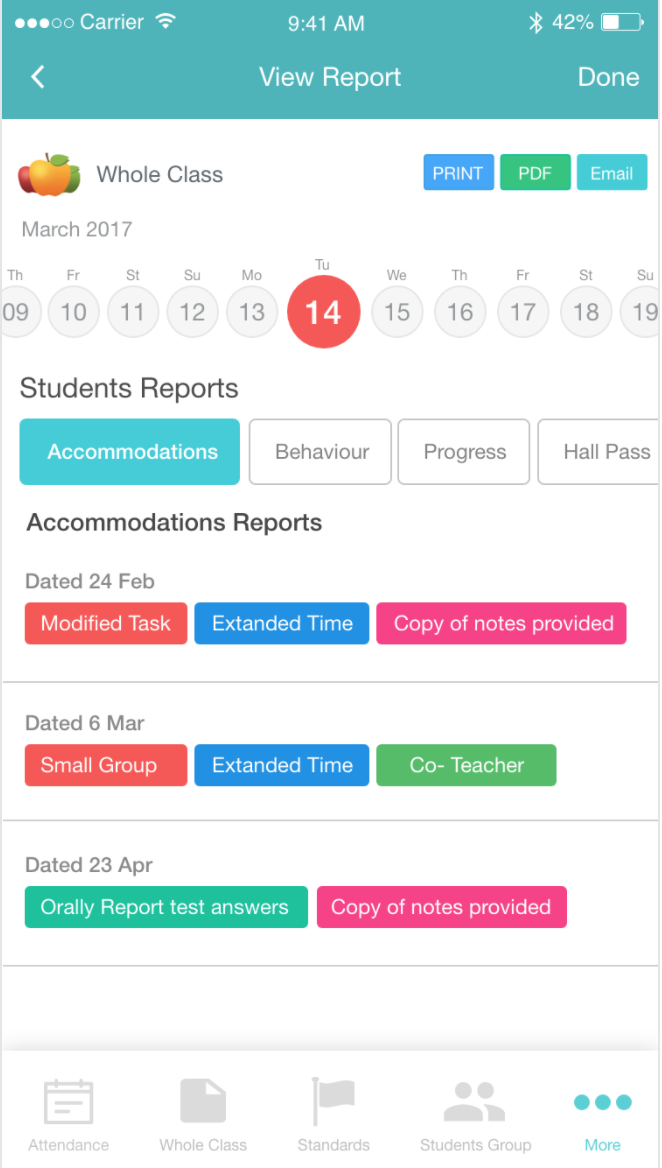The image size is (662, 1168).
Task: Open the Progress reports tab
Action: tap(464, 452)
